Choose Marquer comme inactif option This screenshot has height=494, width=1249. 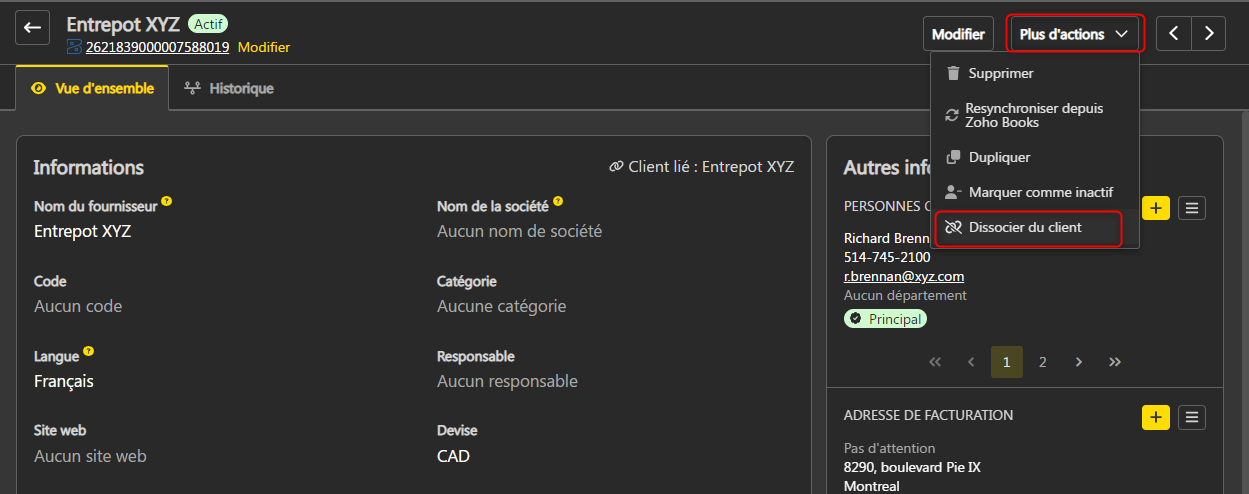(1039, 192)
